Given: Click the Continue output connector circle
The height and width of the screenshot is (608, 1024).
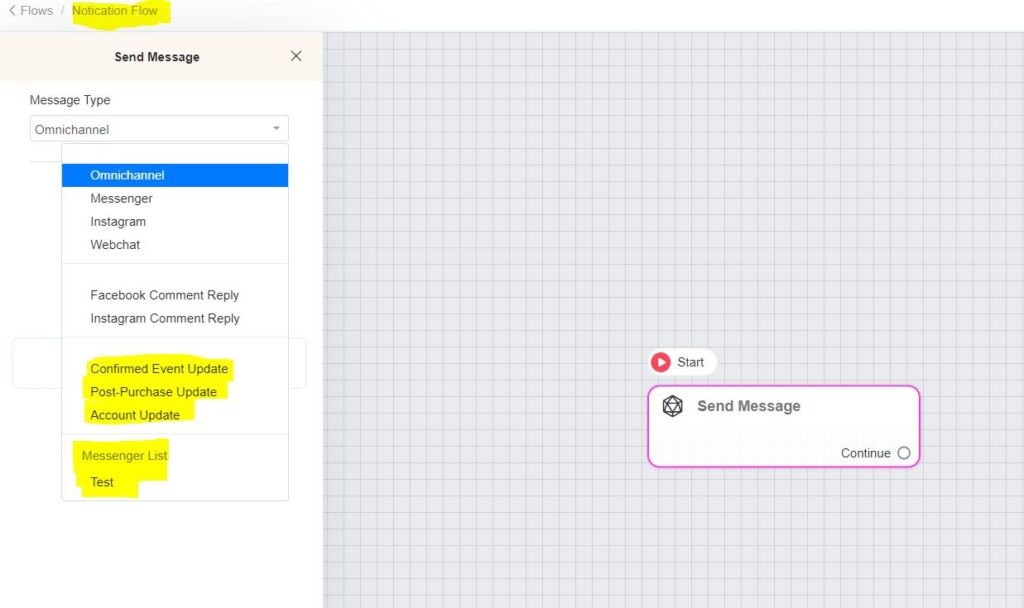Looking at the screenshot, I should (904, 453).
